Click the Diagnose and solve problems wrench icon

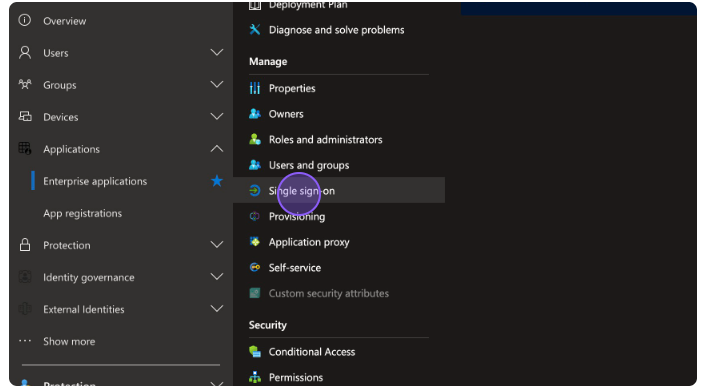click(255, 29)
